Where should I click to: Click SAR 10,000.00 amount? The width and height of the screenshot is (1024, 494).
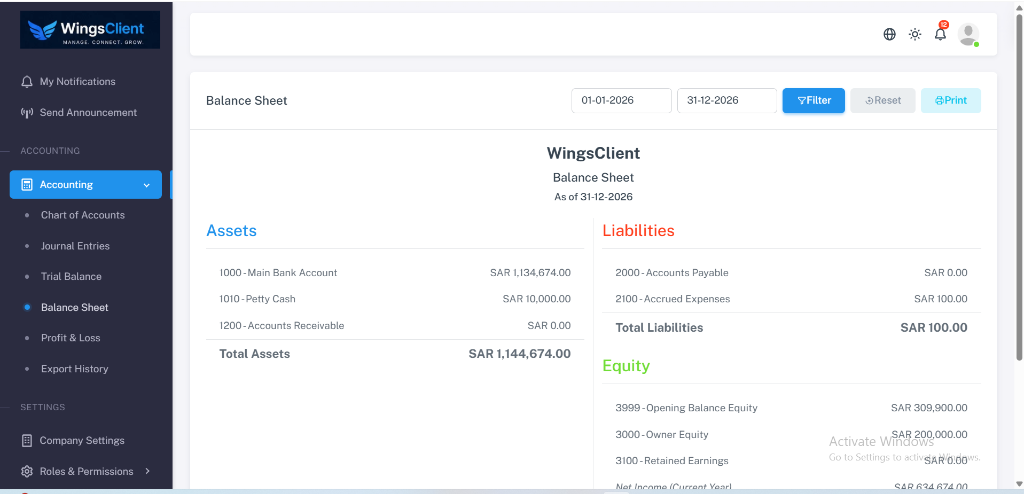pyautogui.click(x=537, y=299)
